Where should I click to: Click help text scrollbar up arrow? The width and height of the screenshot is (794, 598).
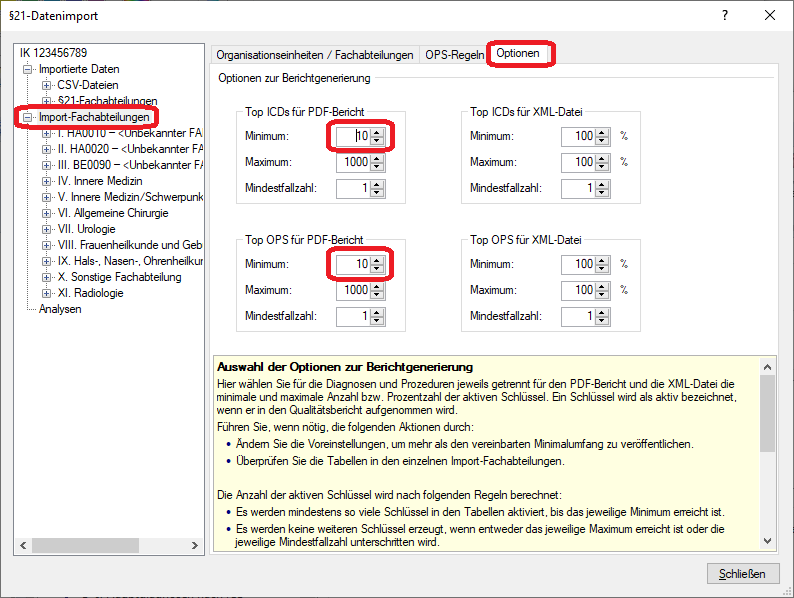click(x=768, y=367)
